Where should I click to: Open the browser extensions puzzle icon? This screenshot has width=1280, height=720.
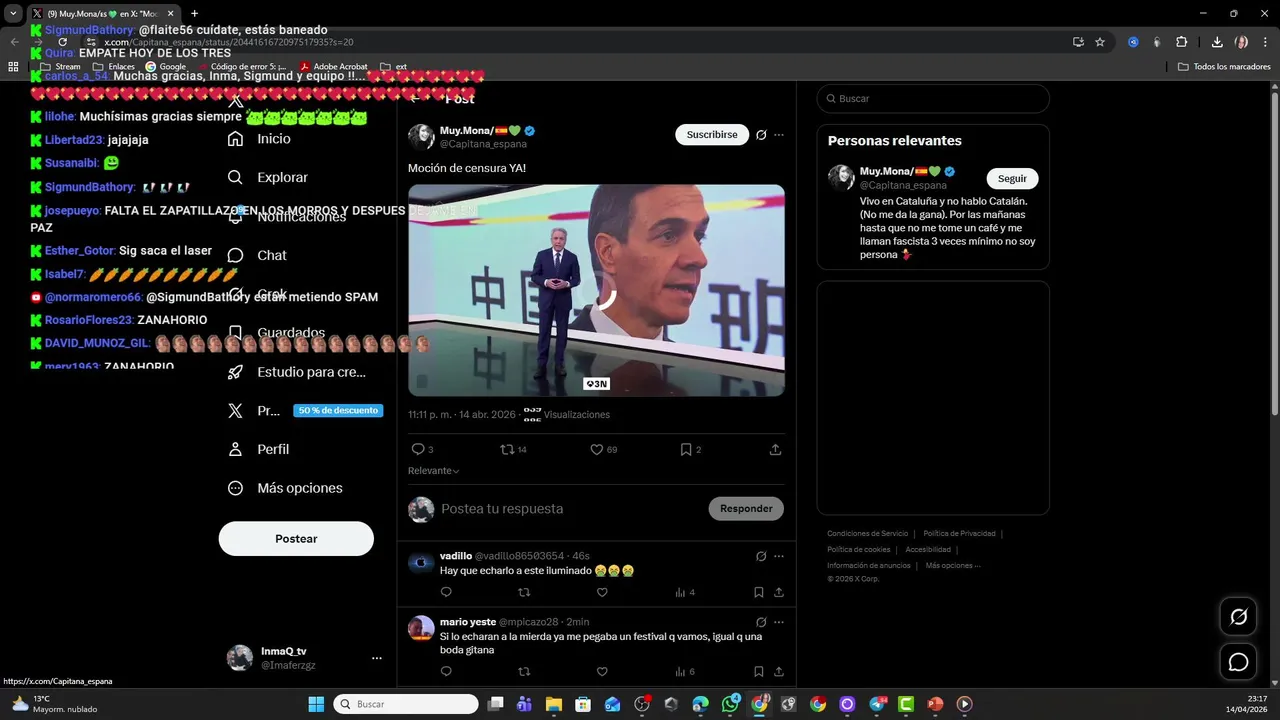1181,42
